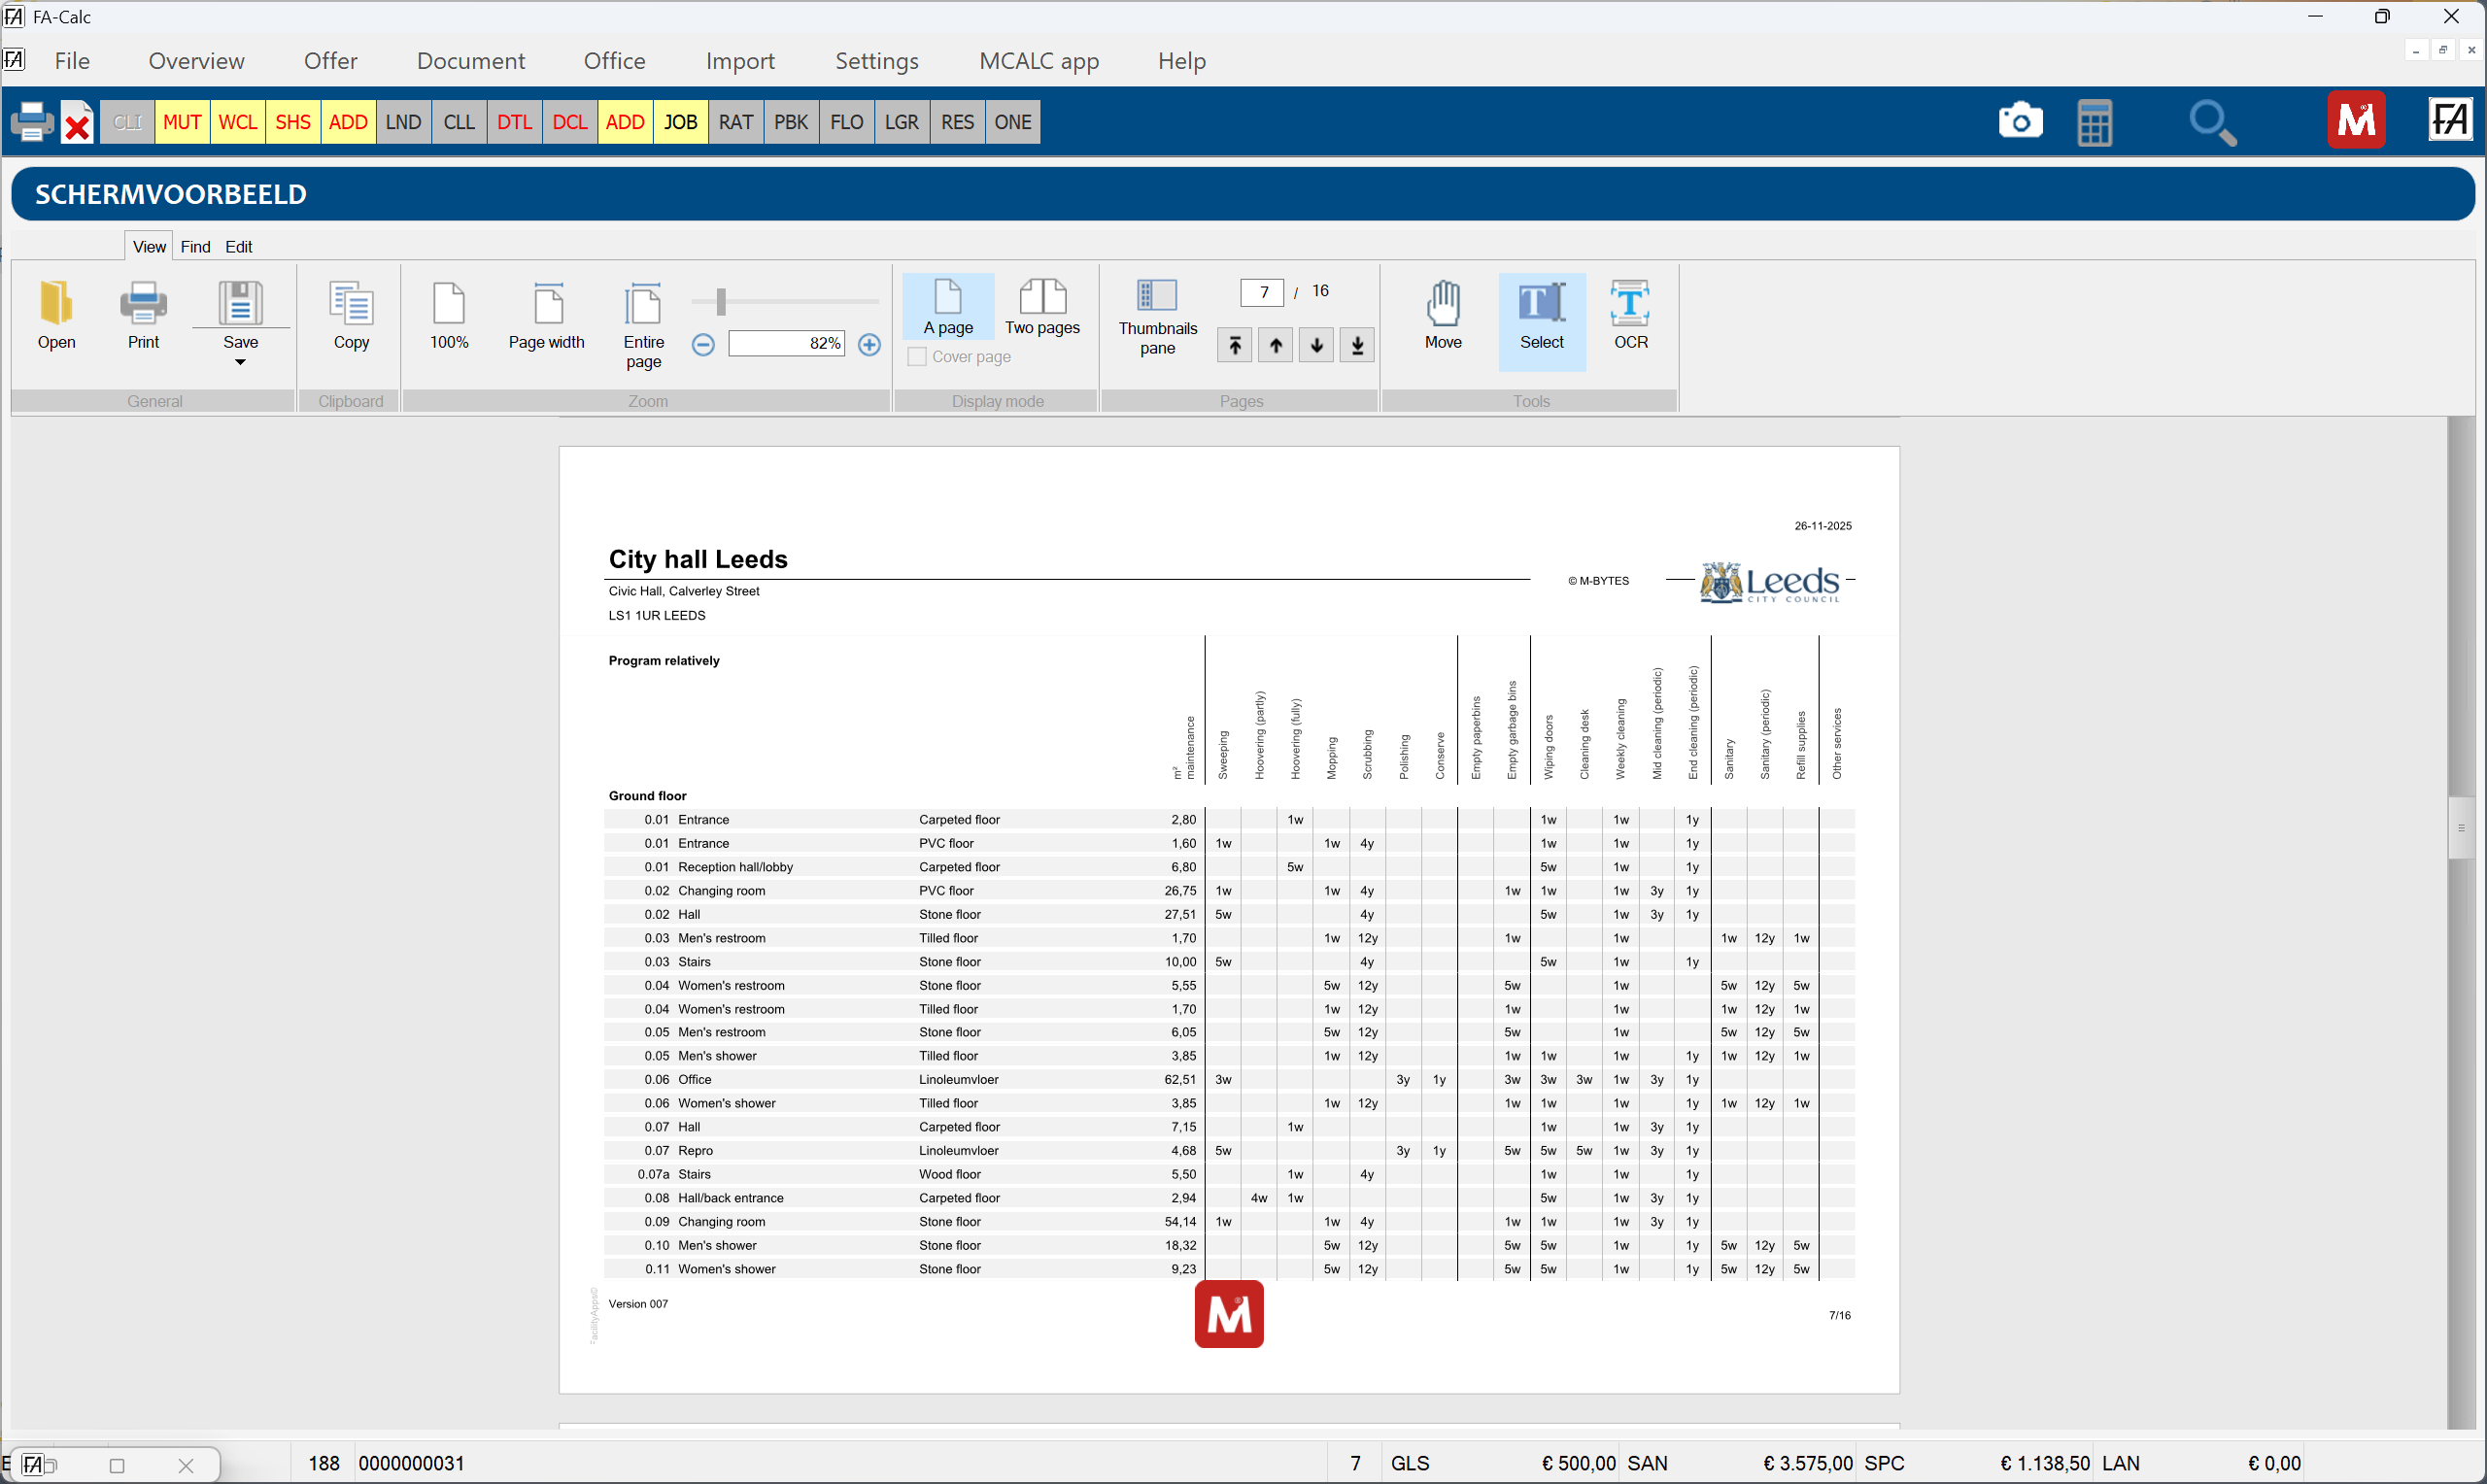Click the JOB toolbar button
This screenshot has height=1484, width=2487.
click(681, 122)
